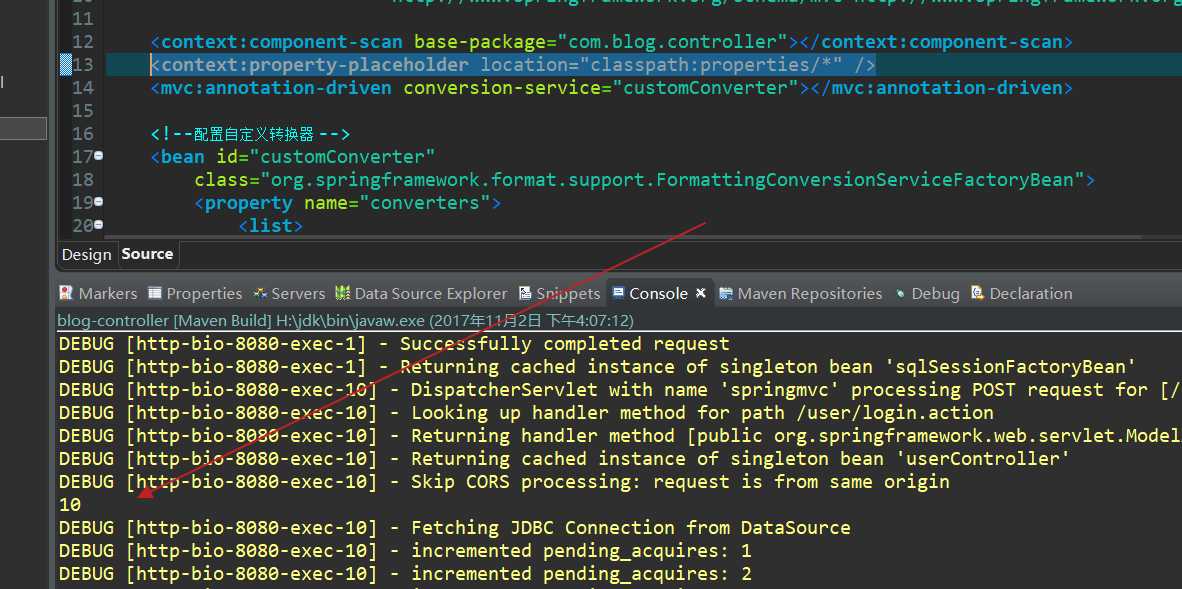The width and height of the screenshot is (1182, 589).
Task: Click the console output '10'
Action: point(69,505)
